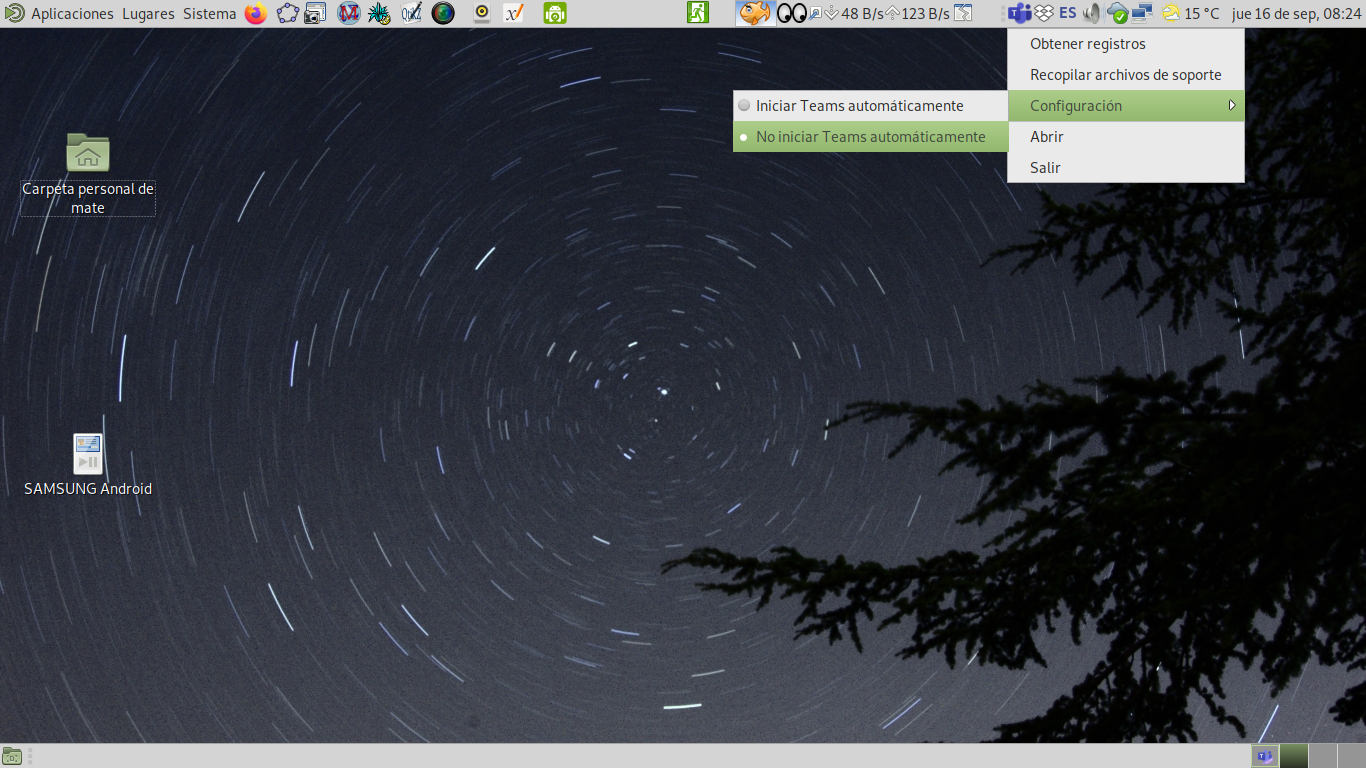1366x768 pixels.
Task: Select Carpeta personal de mate desktop folder
Action: point(88,173)
